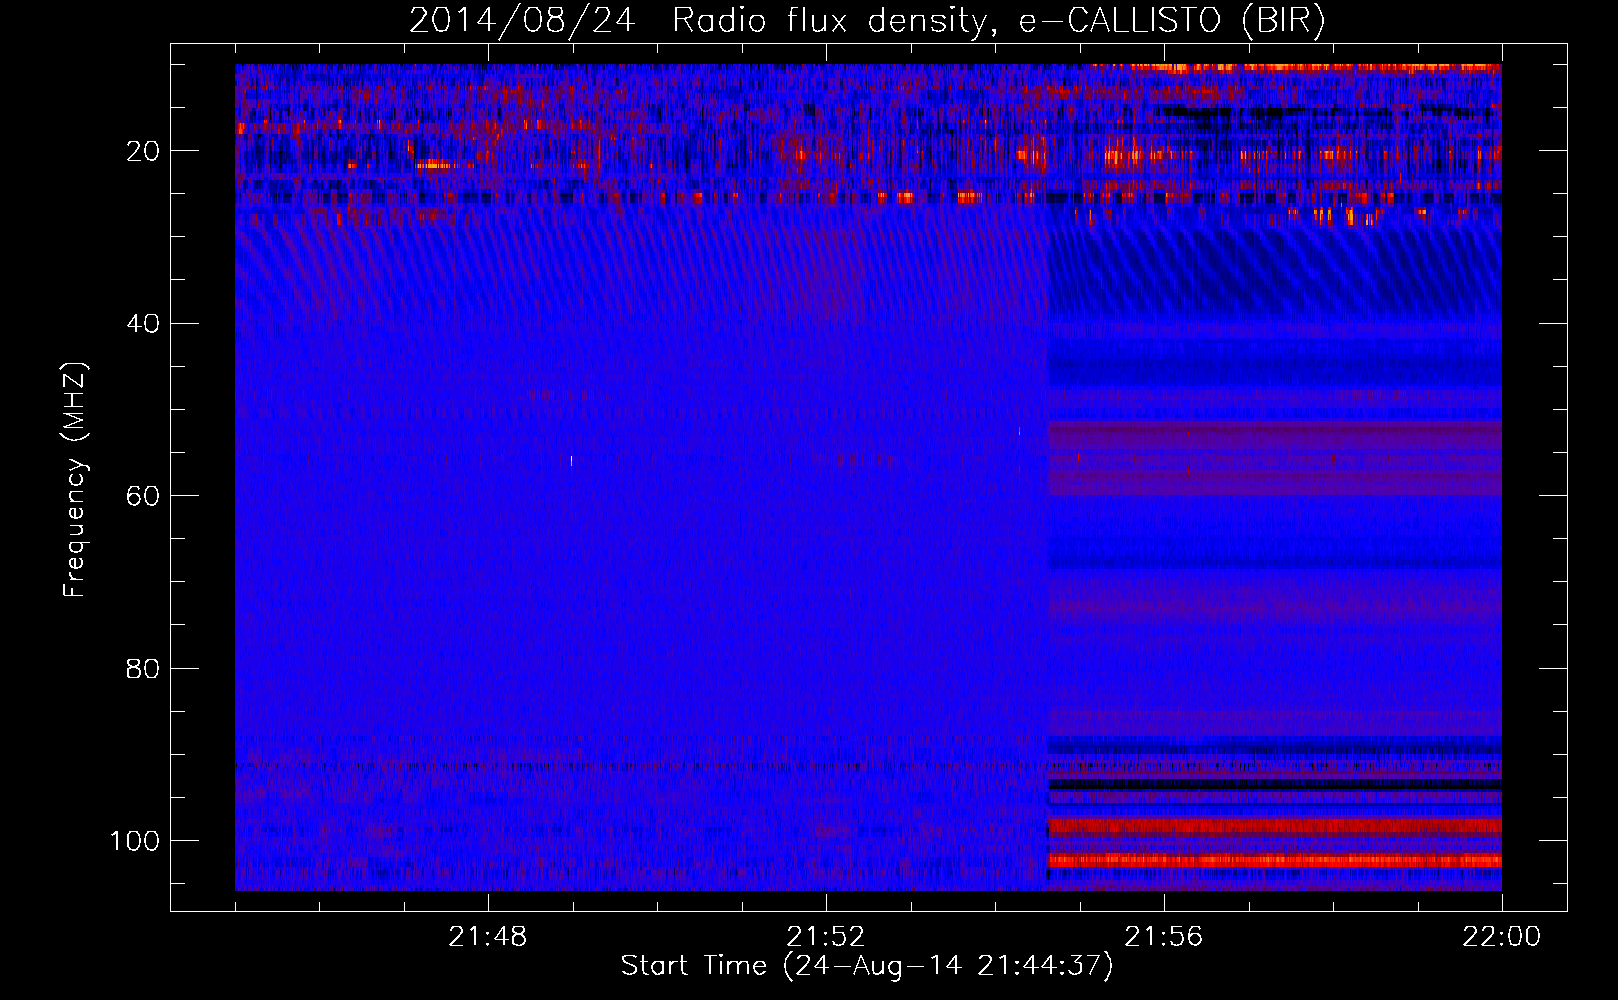Click the bright orange band near 10 MHz

point(1296,68)
